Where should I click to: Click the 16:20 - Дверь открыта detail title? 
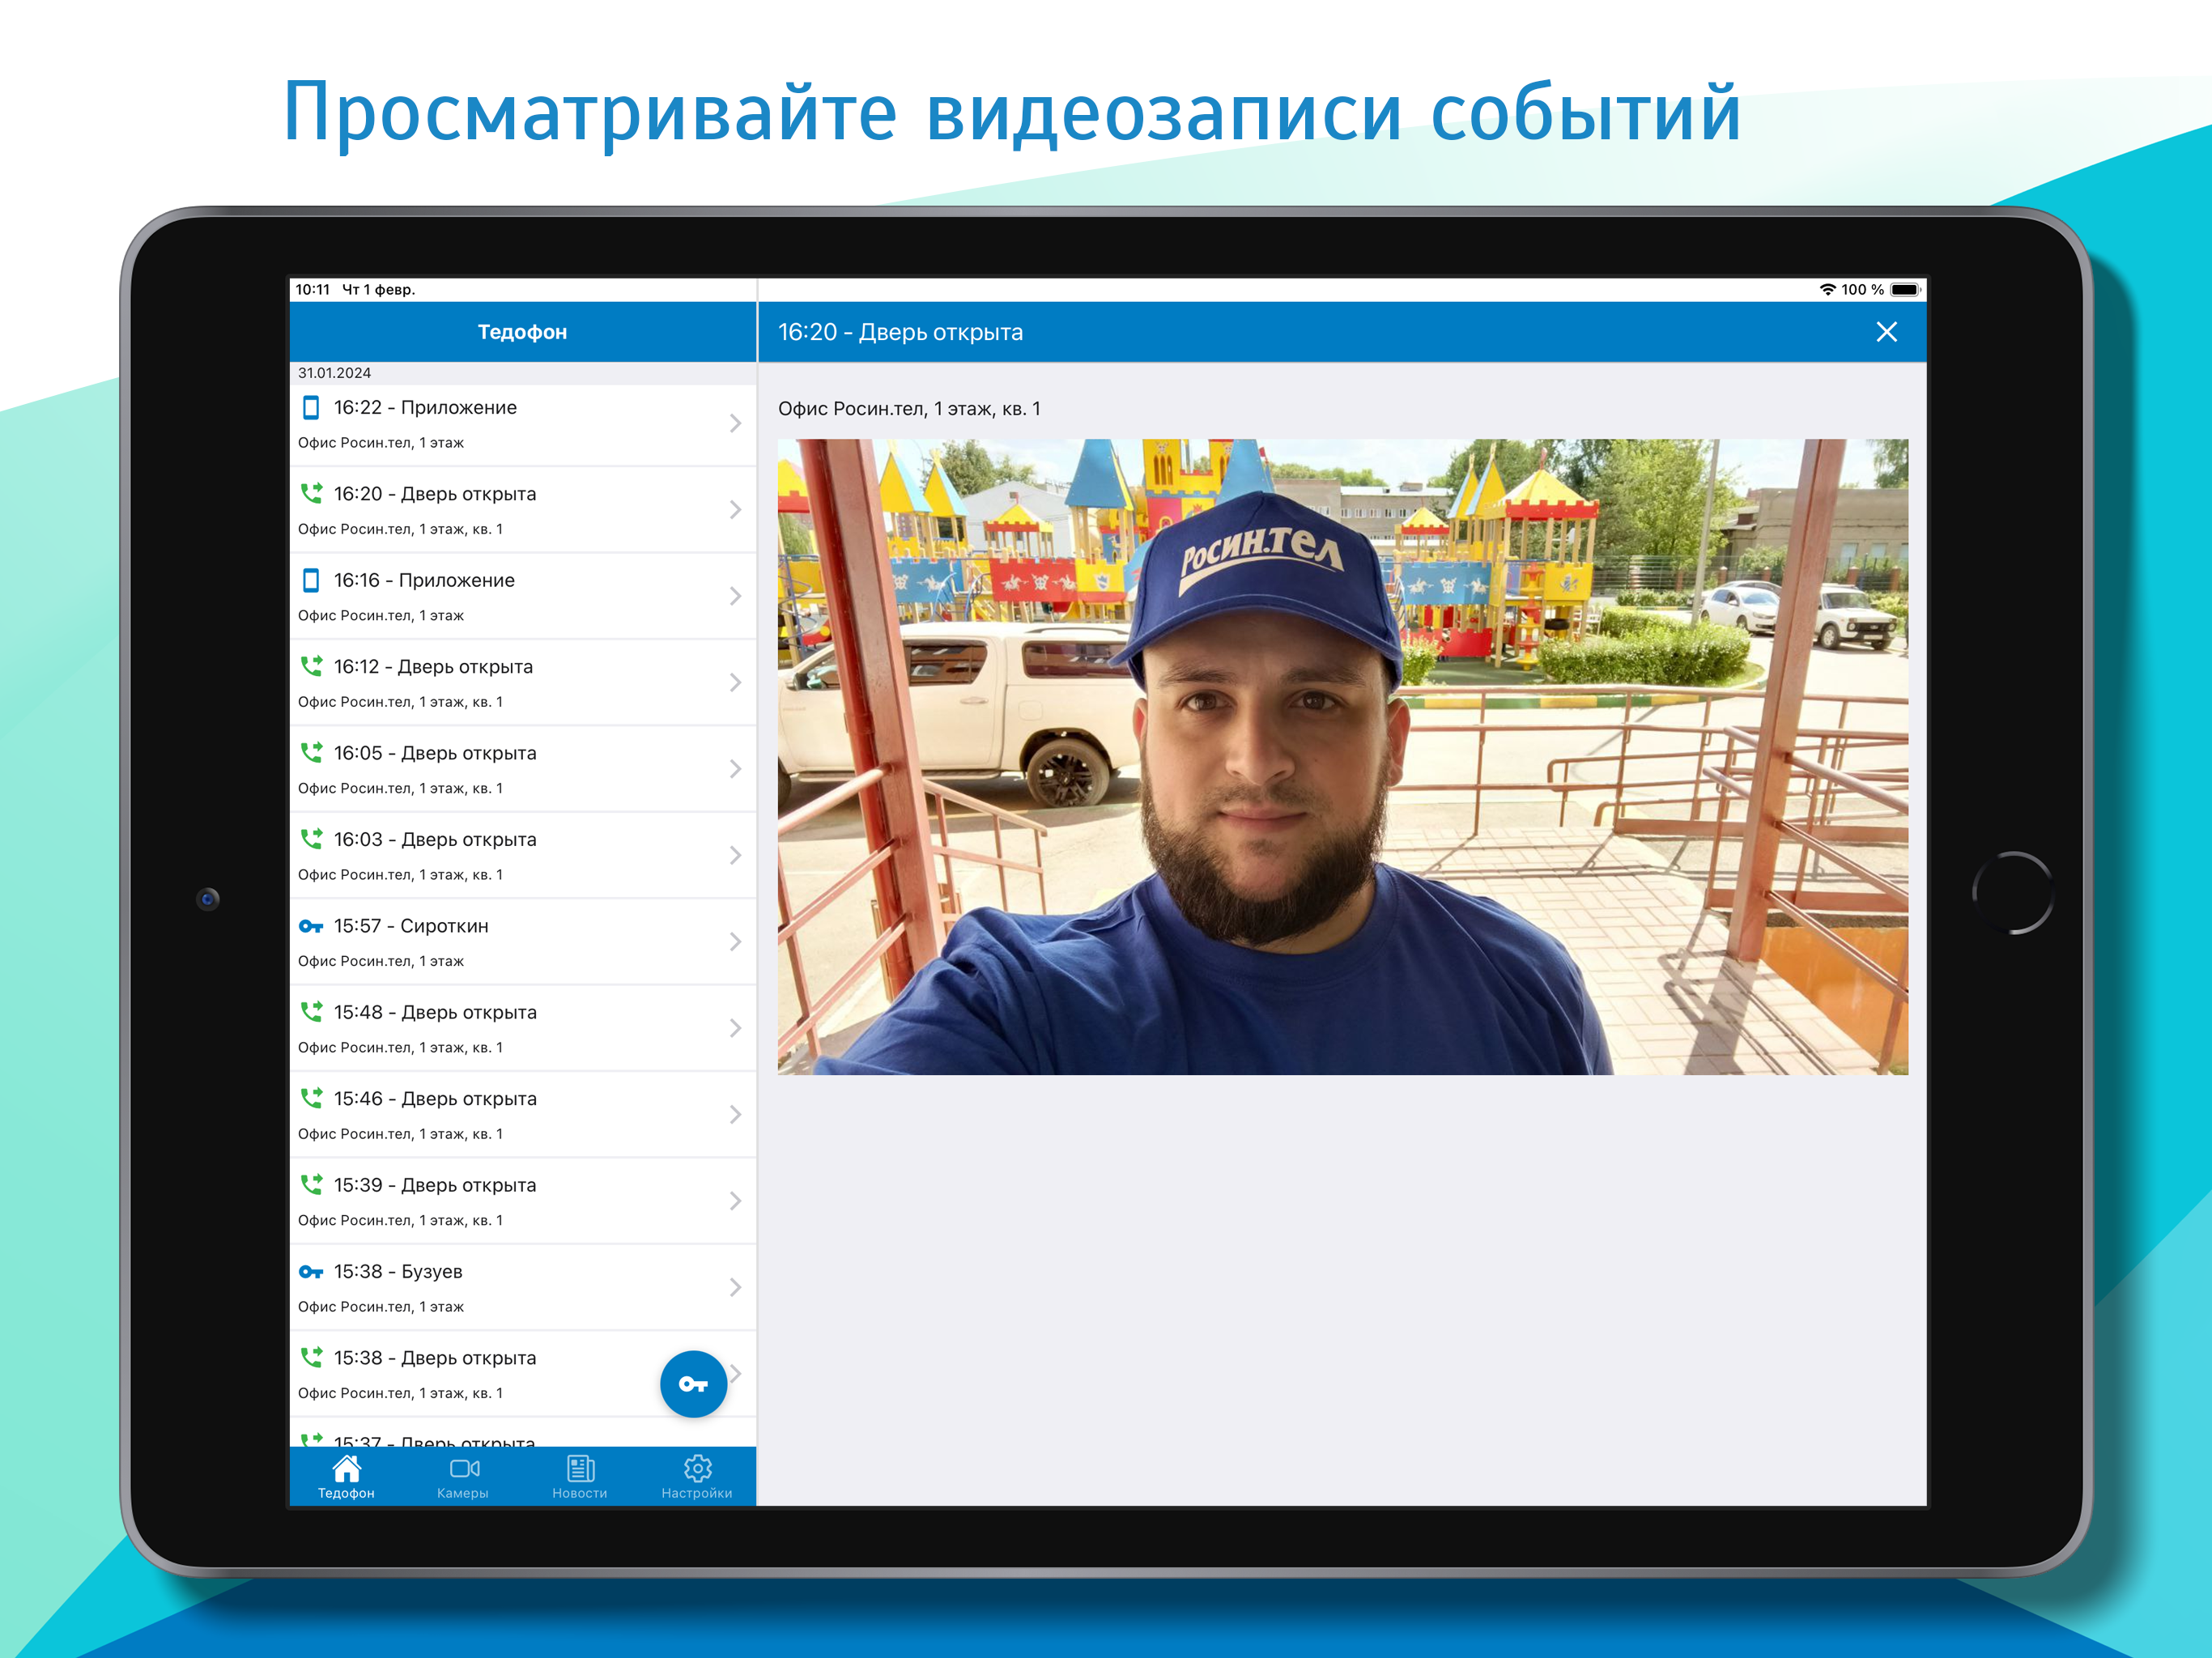tap(900, 332)
